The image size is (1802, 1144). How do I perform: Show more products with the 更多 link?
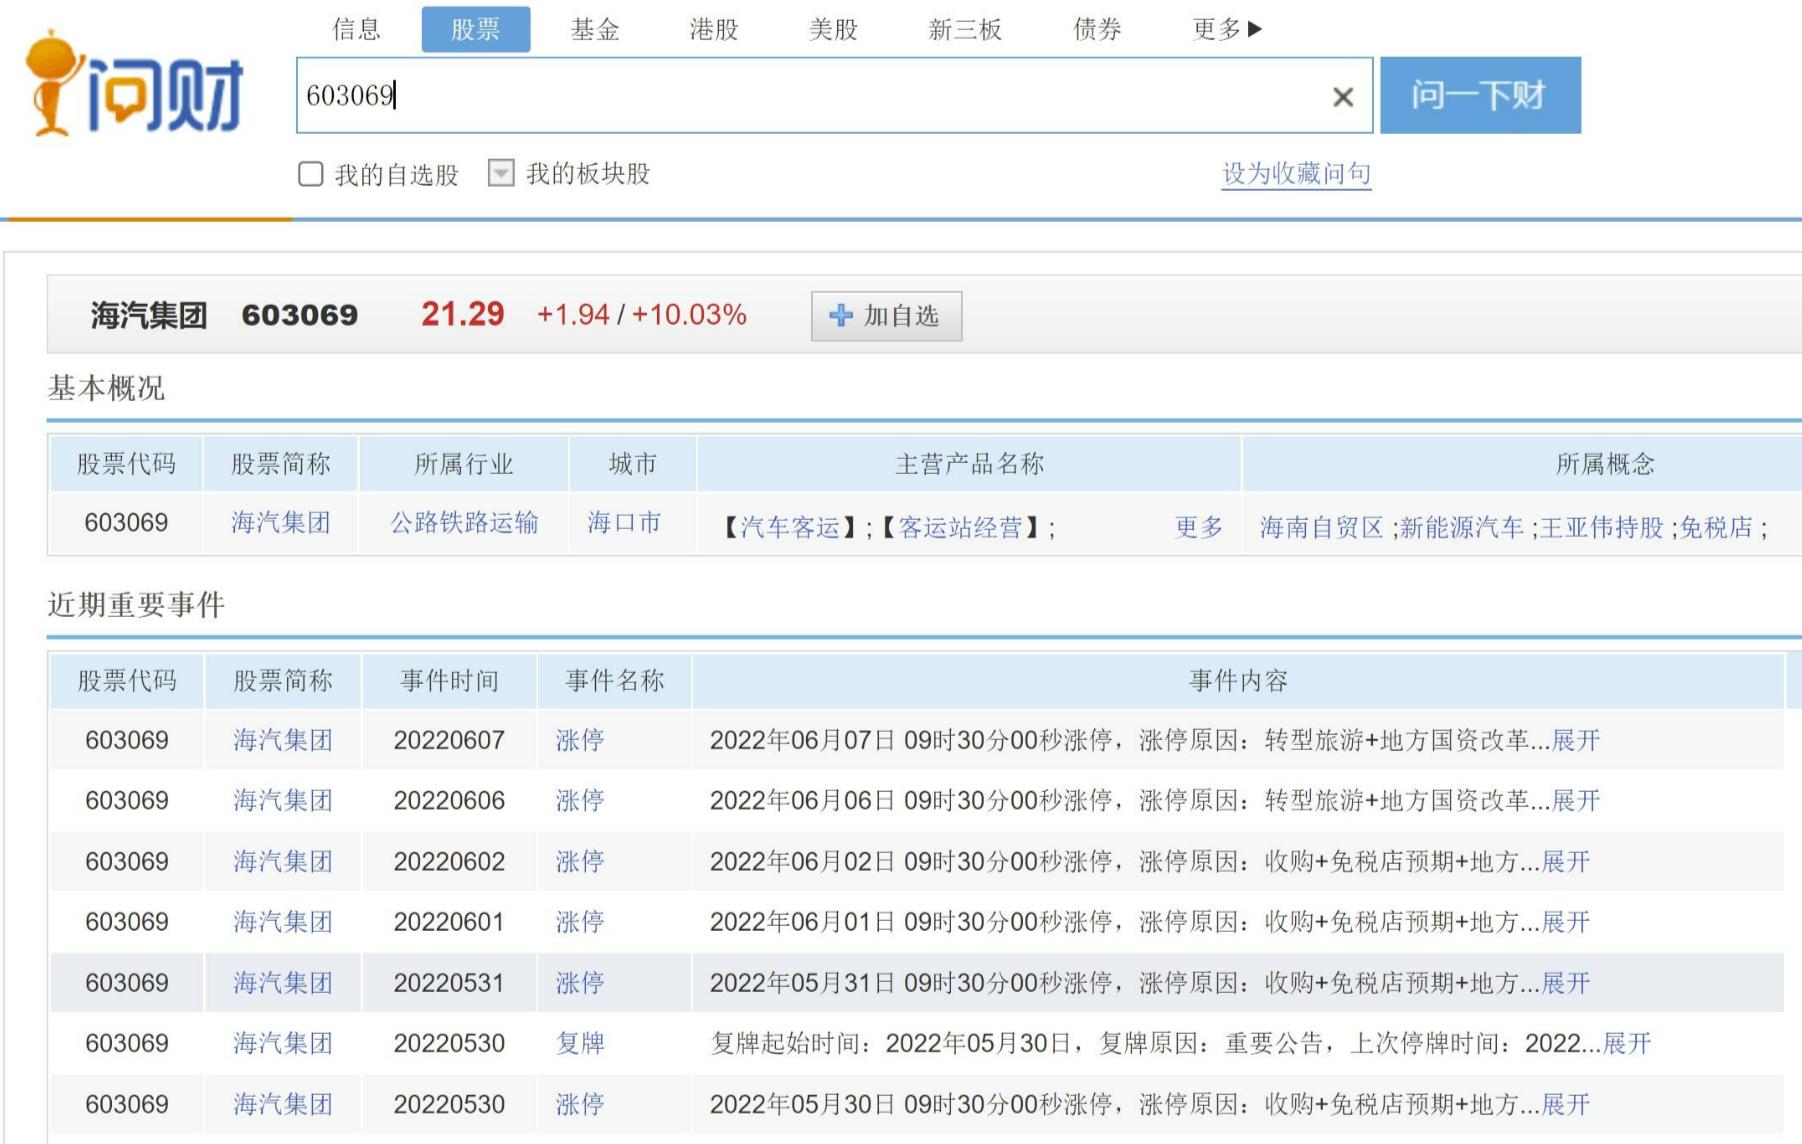[x=1199, y=528]
